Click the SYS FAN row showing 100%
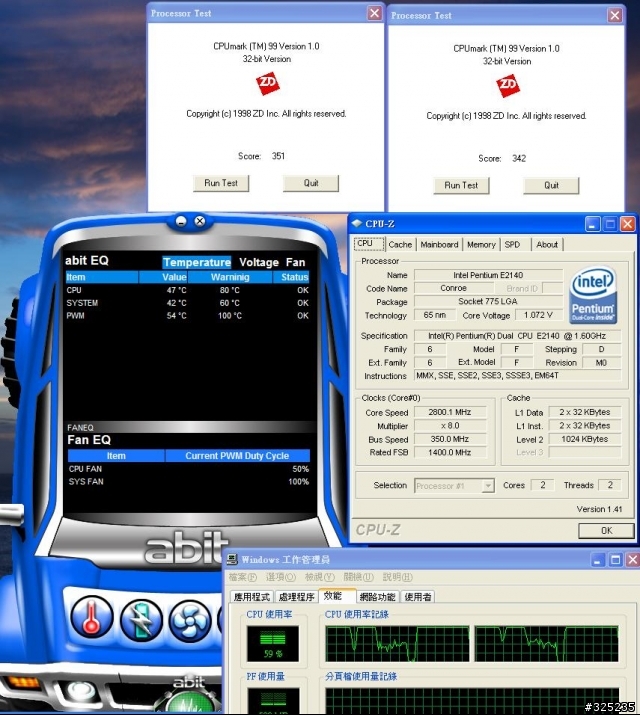Viewport: 640px width, 715px height. (189, 482)
